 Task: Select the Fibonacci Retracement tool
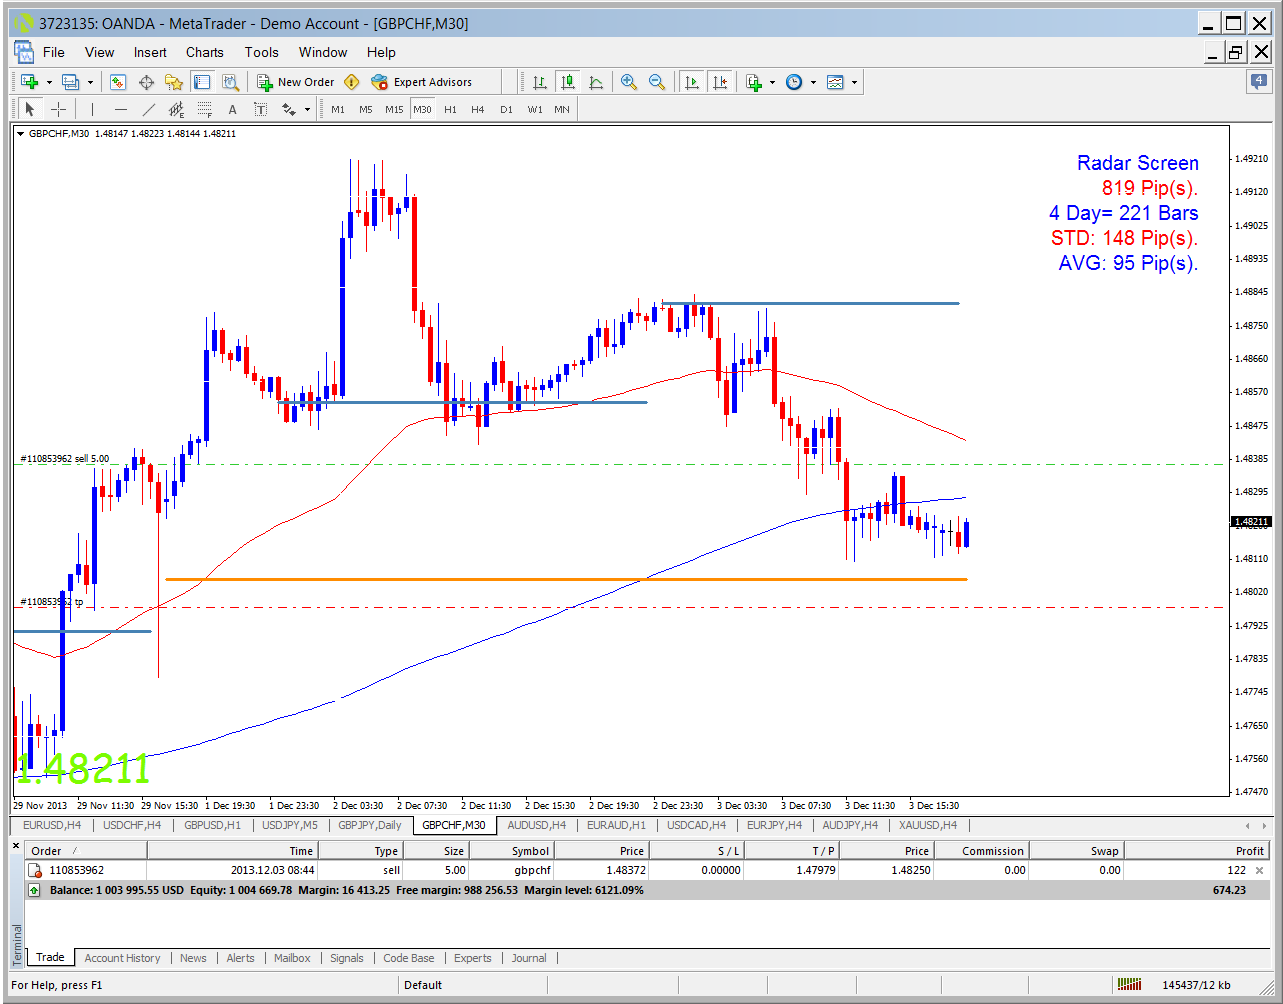coord(204,109)
